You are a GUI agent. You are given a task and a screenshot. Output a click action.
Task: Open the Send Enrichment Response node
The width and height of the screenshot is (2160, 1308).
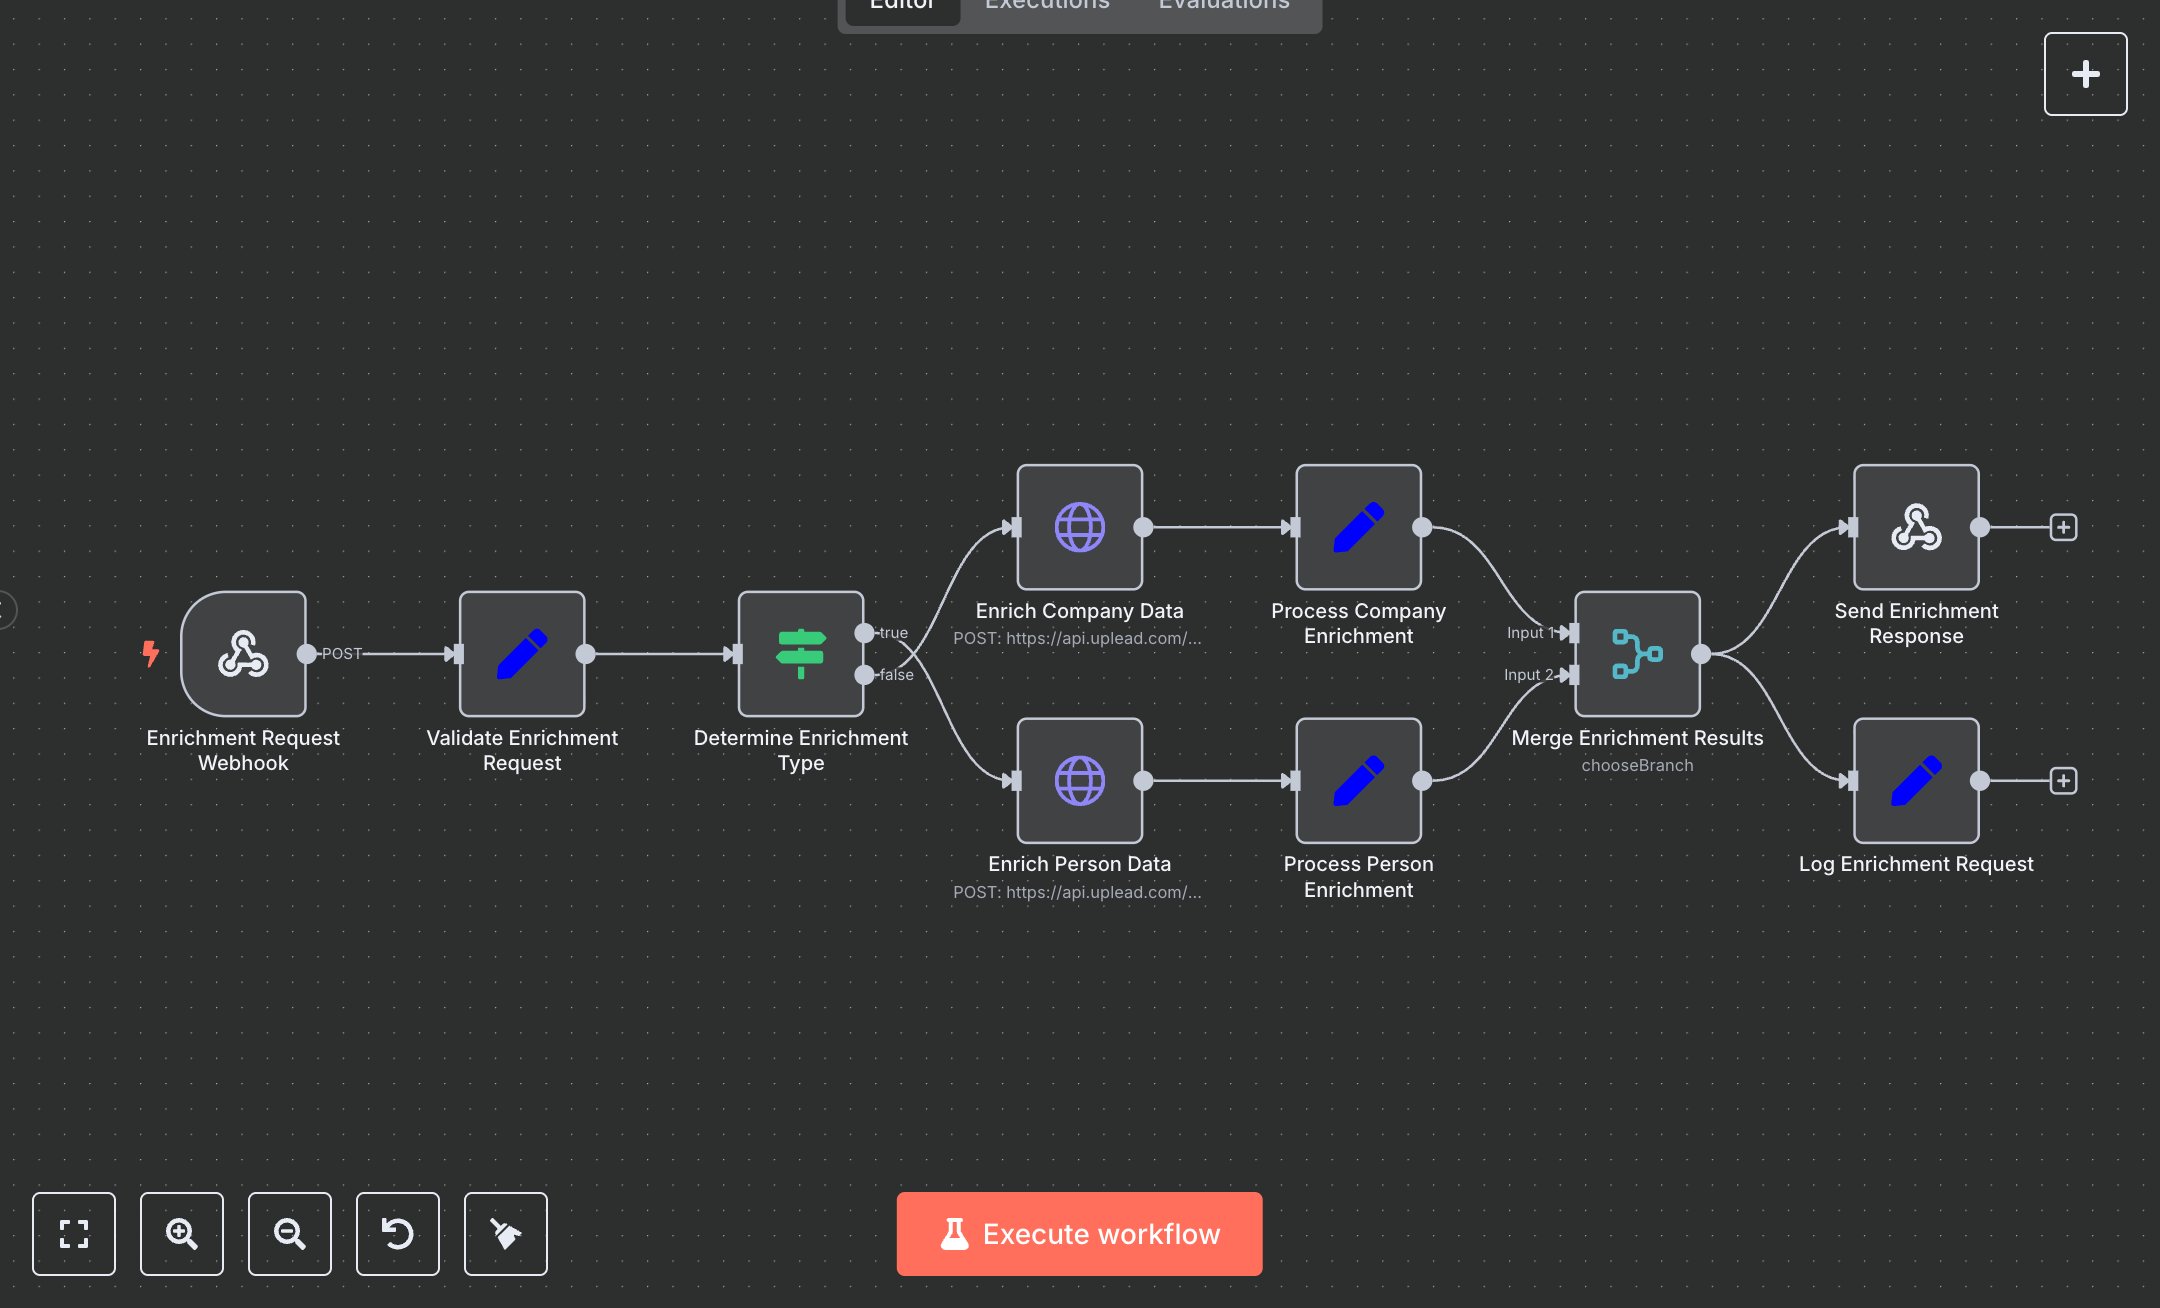tap(1915, 529)
